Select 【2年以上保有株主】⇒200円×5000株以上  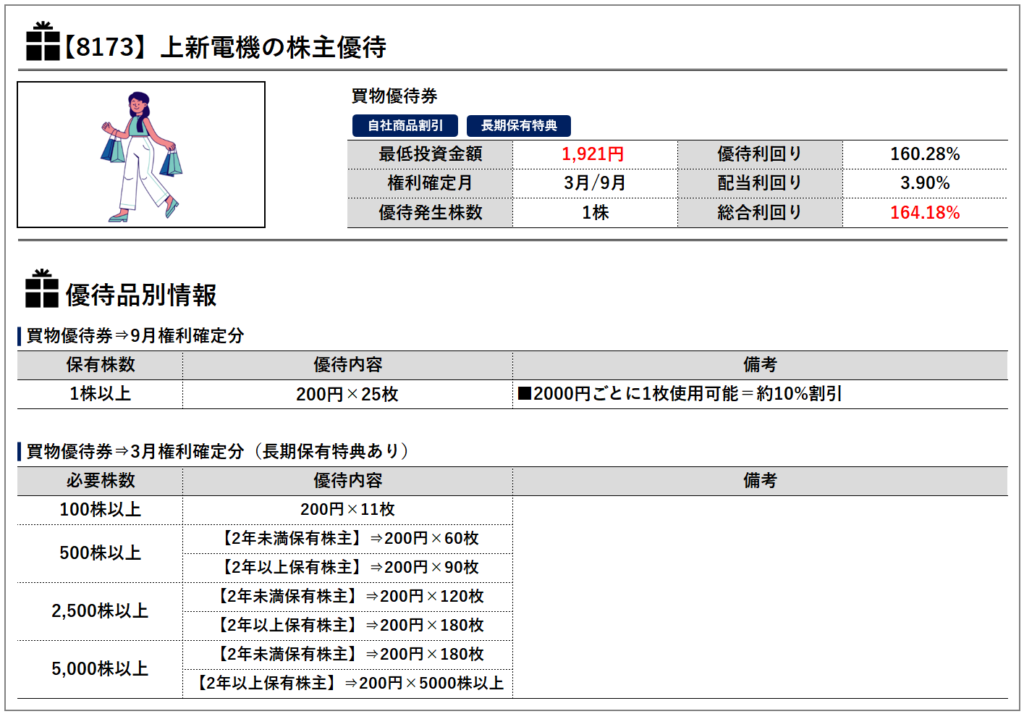[347, 683]
